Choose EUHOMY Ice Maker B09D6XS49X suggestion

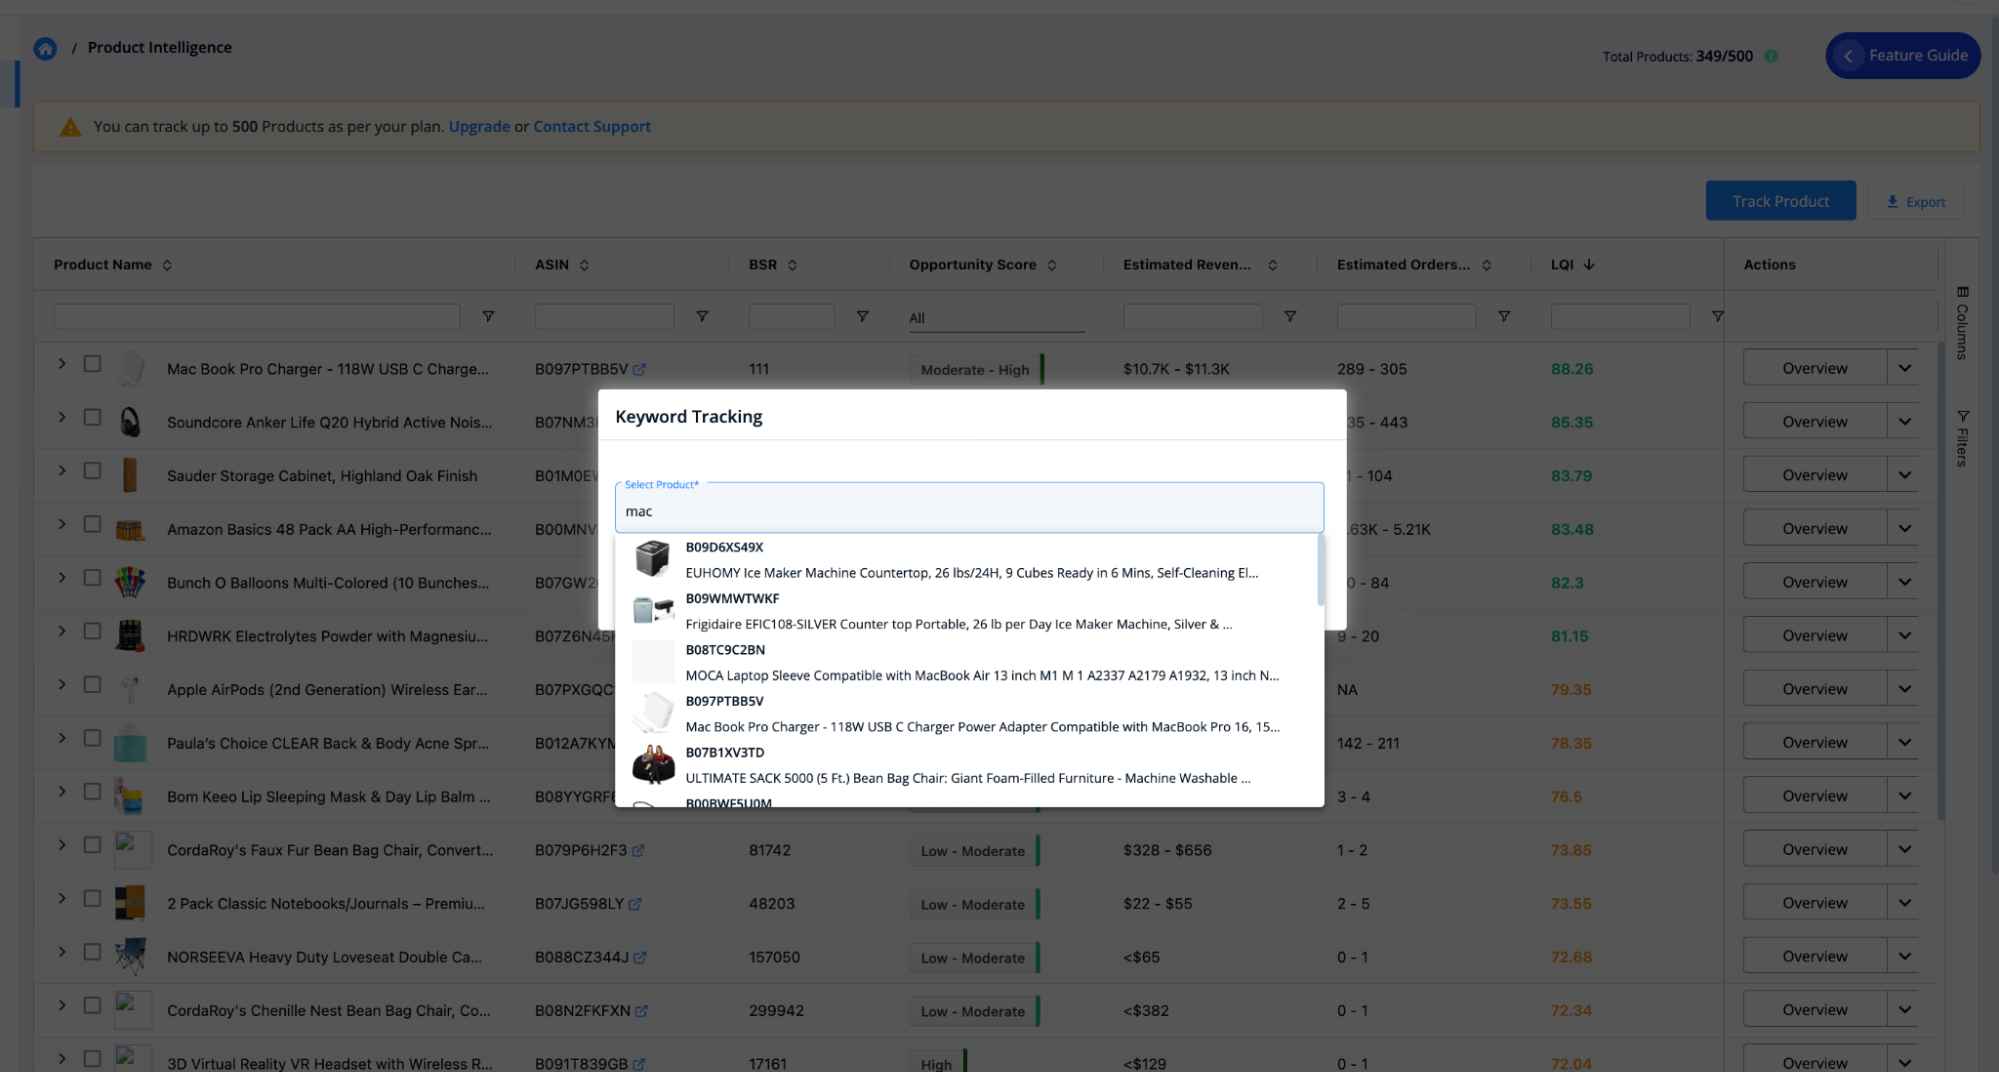pyautogui.click(x=967, y=560)
